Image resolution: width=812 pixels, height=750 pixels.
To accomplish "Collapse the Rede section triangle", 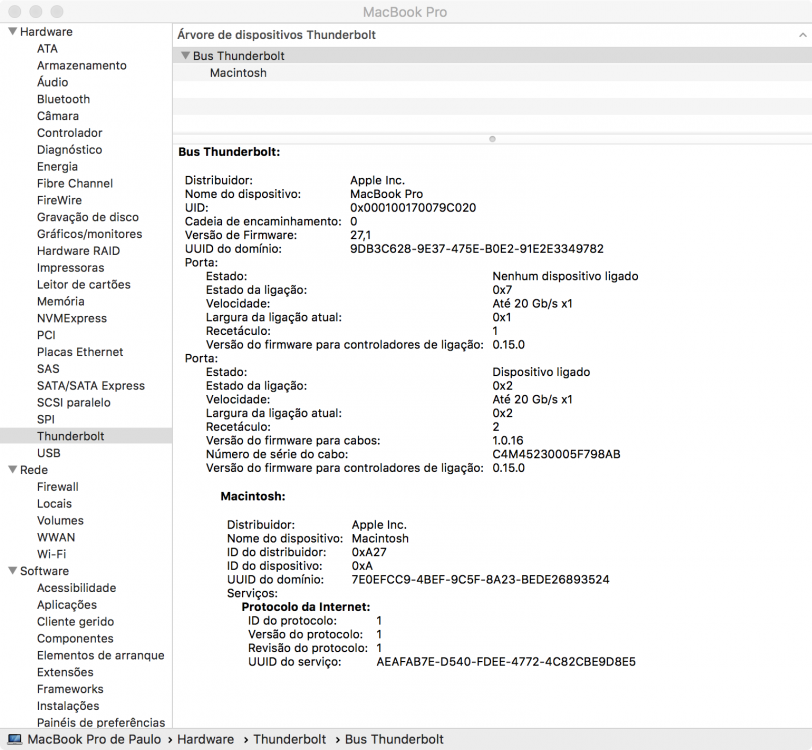I will 13,469.
